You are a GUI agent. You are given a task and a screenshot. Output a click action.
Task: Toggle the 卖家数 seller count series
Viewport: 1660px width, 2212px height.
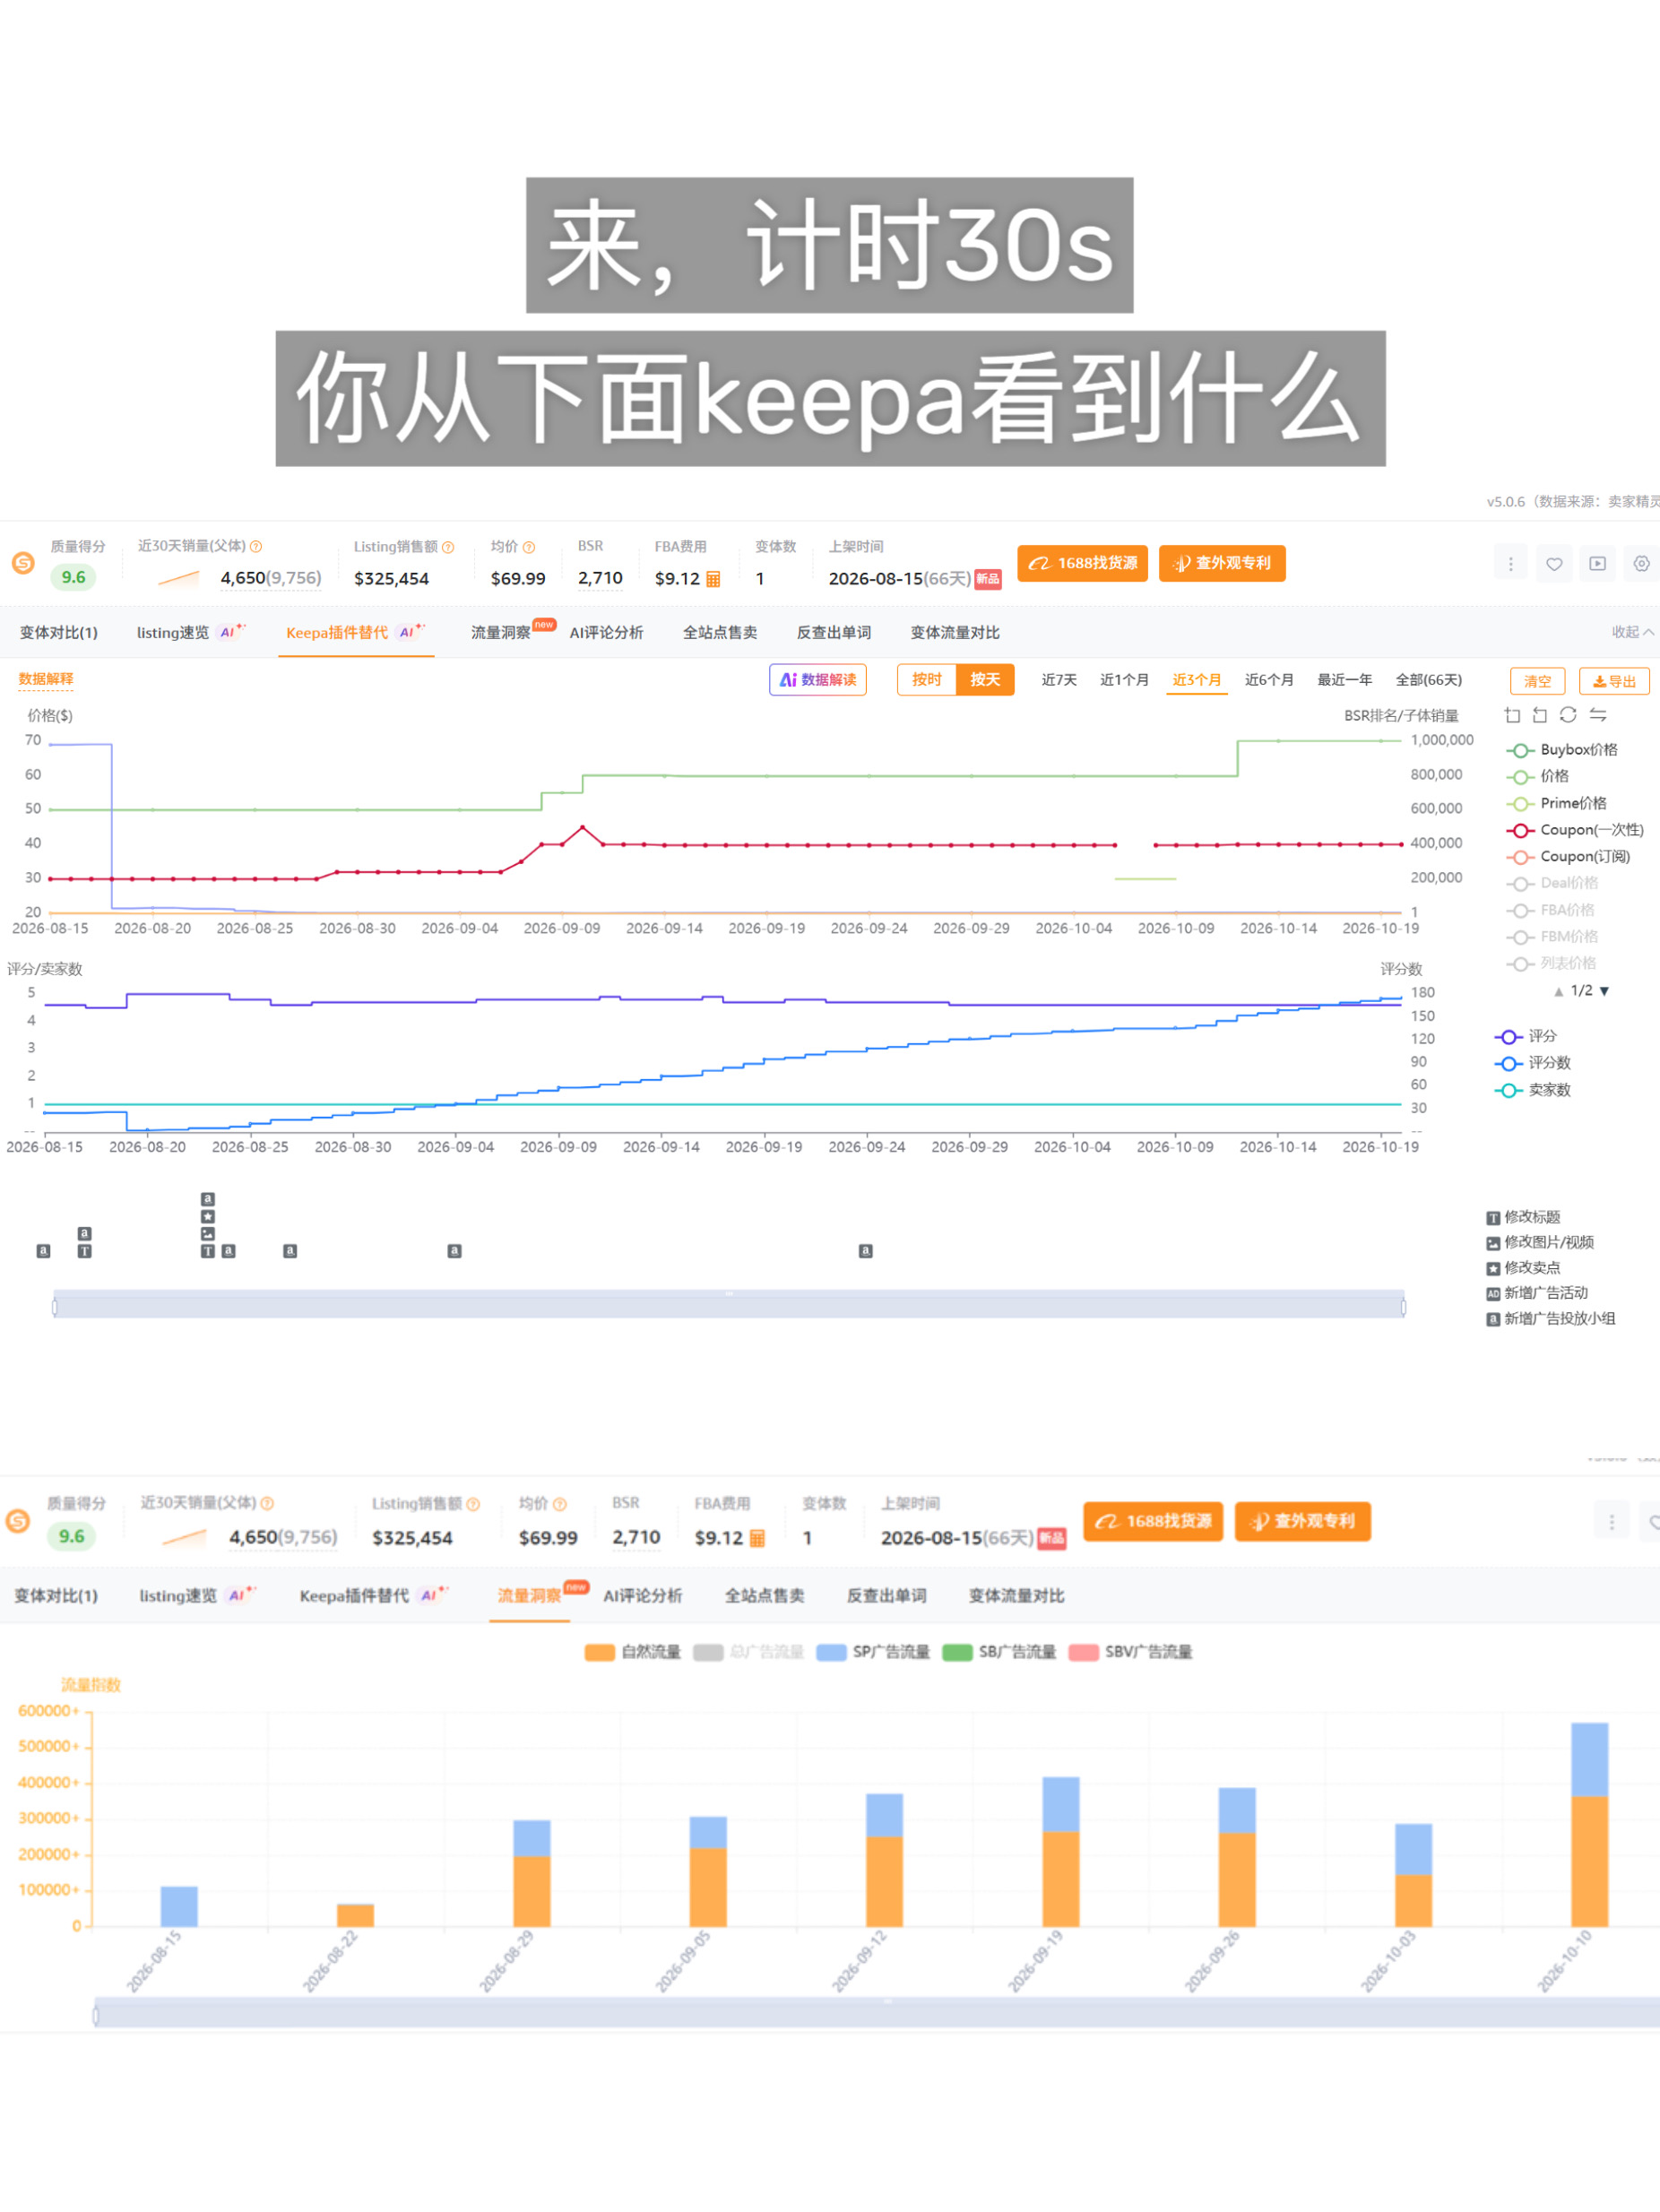1532,1090
